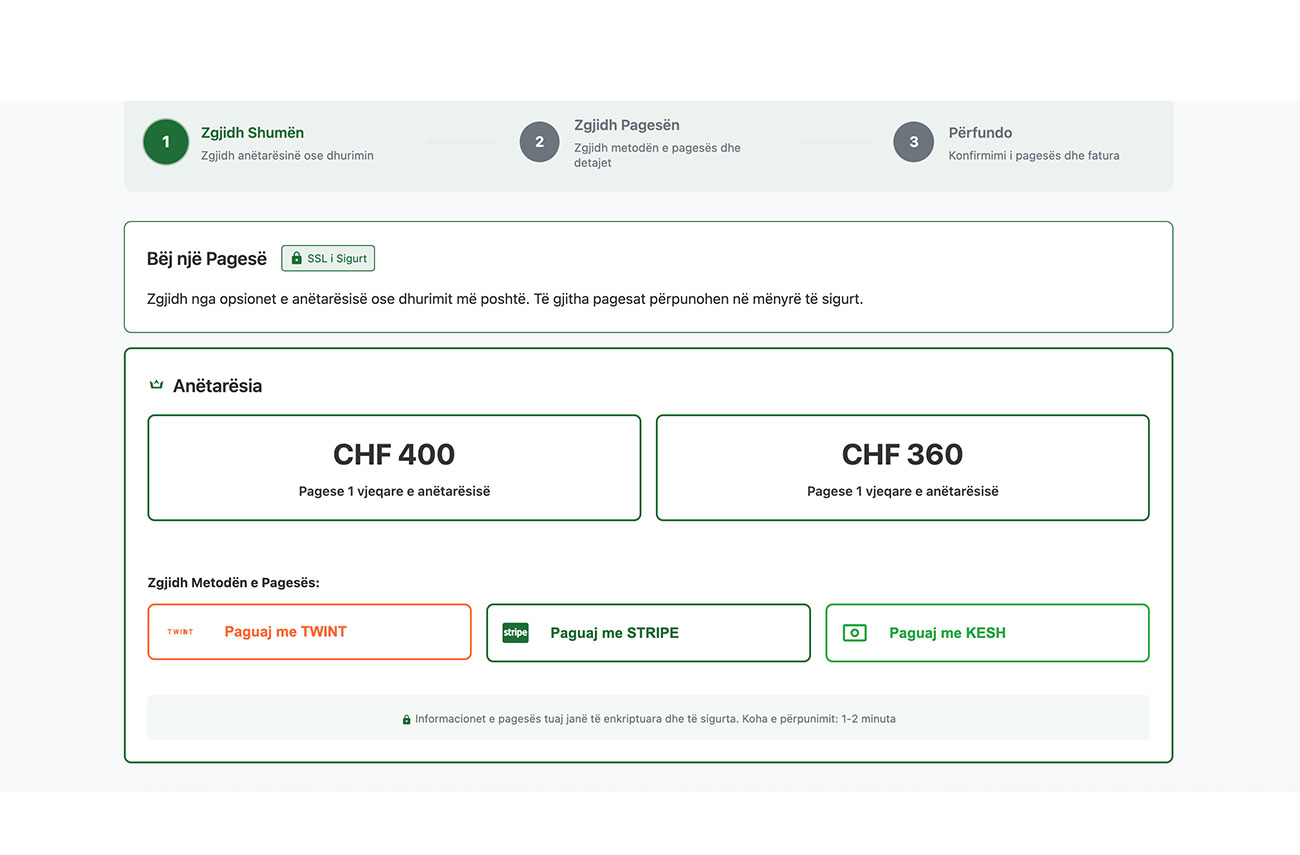Pay with the Paguaj me TWINT button
This screenshot has height=855, width=1300.
(x=309, y=632)
